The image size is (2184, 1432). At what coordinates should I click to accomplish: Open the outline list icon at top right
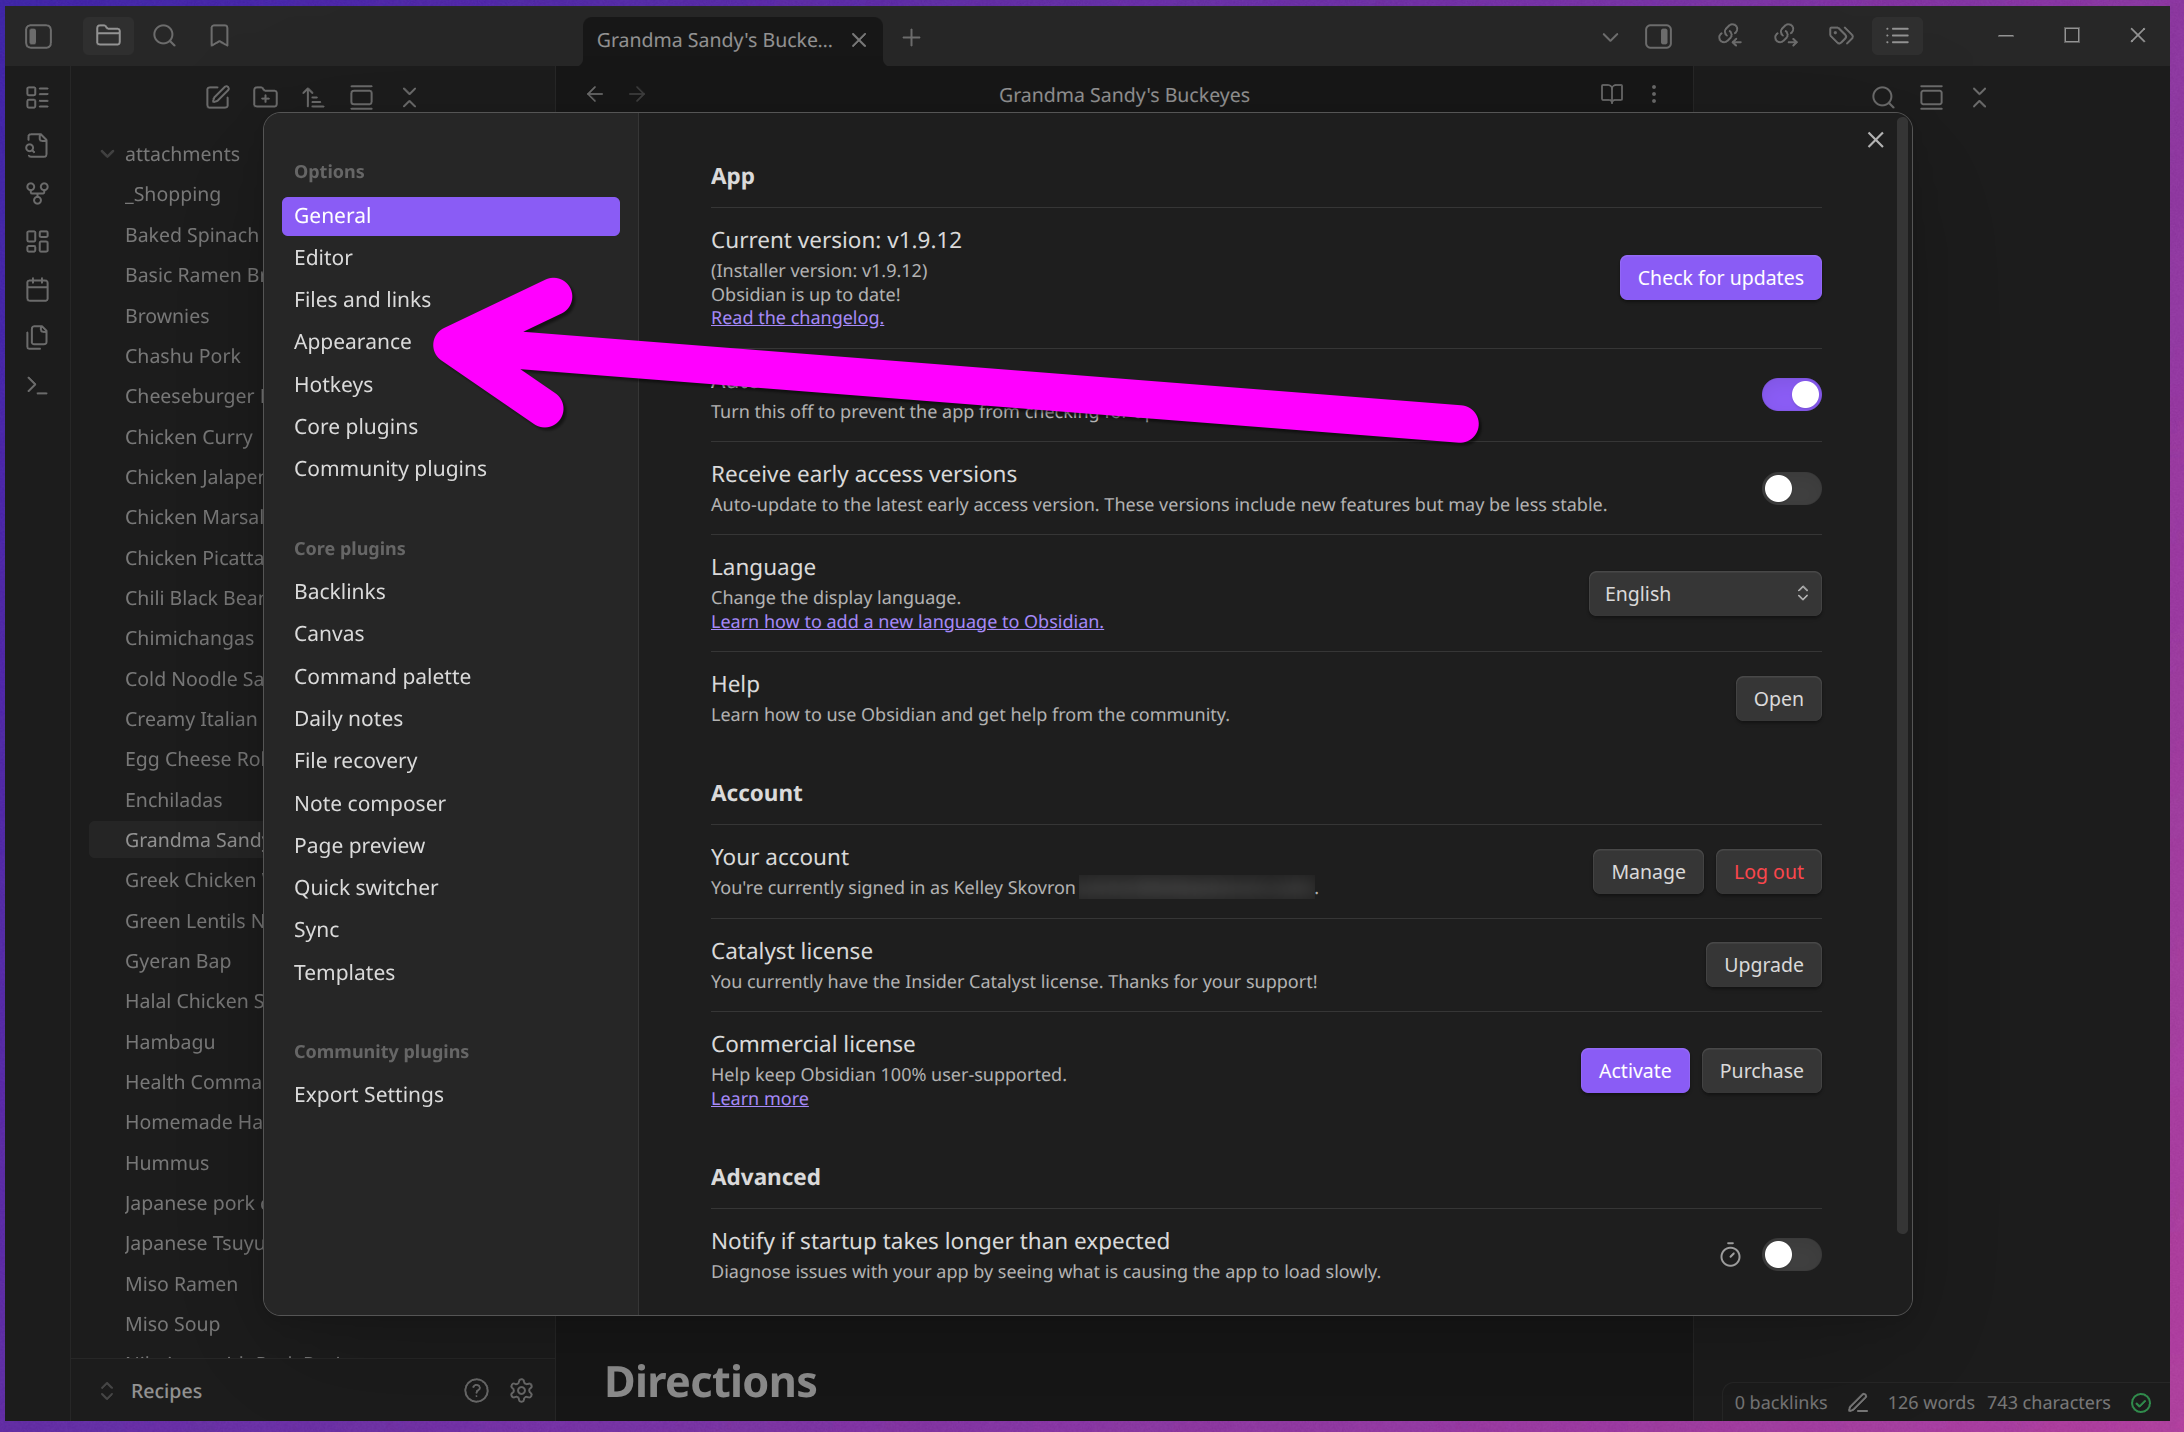pyautogui.click(x=1897, y=37)
